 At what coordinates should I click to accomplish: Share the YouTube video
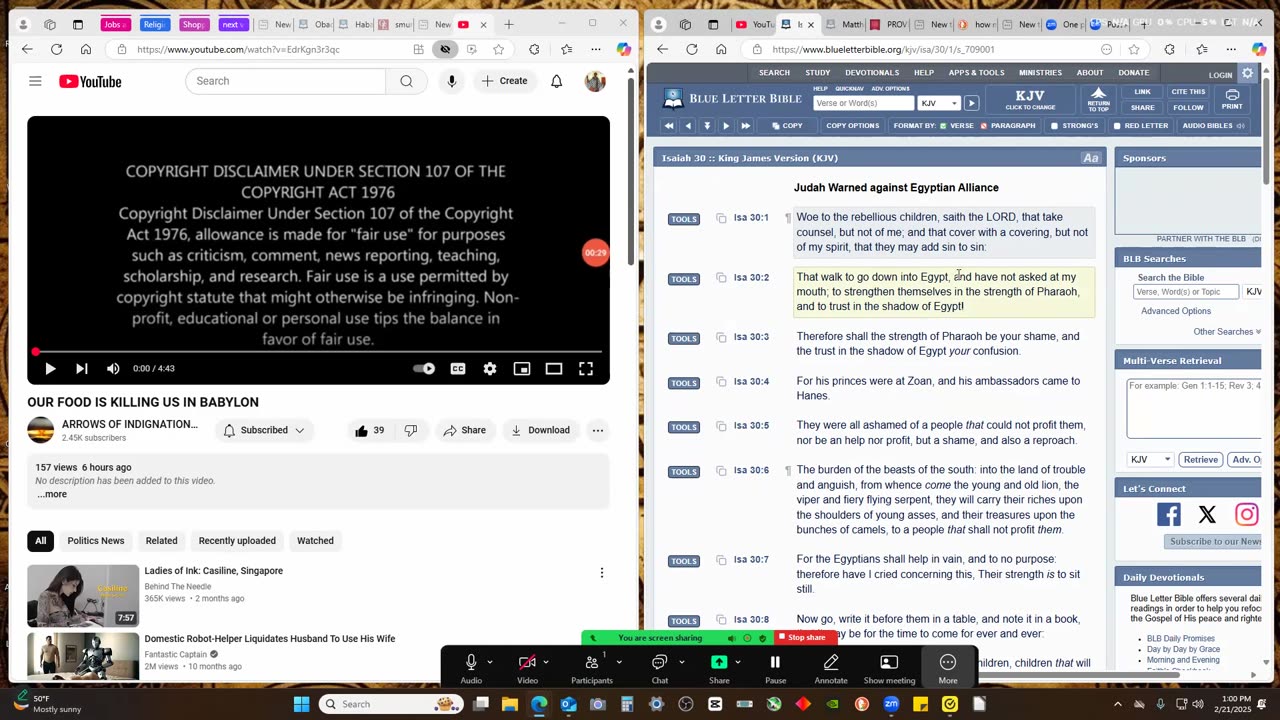click(464, 430)
